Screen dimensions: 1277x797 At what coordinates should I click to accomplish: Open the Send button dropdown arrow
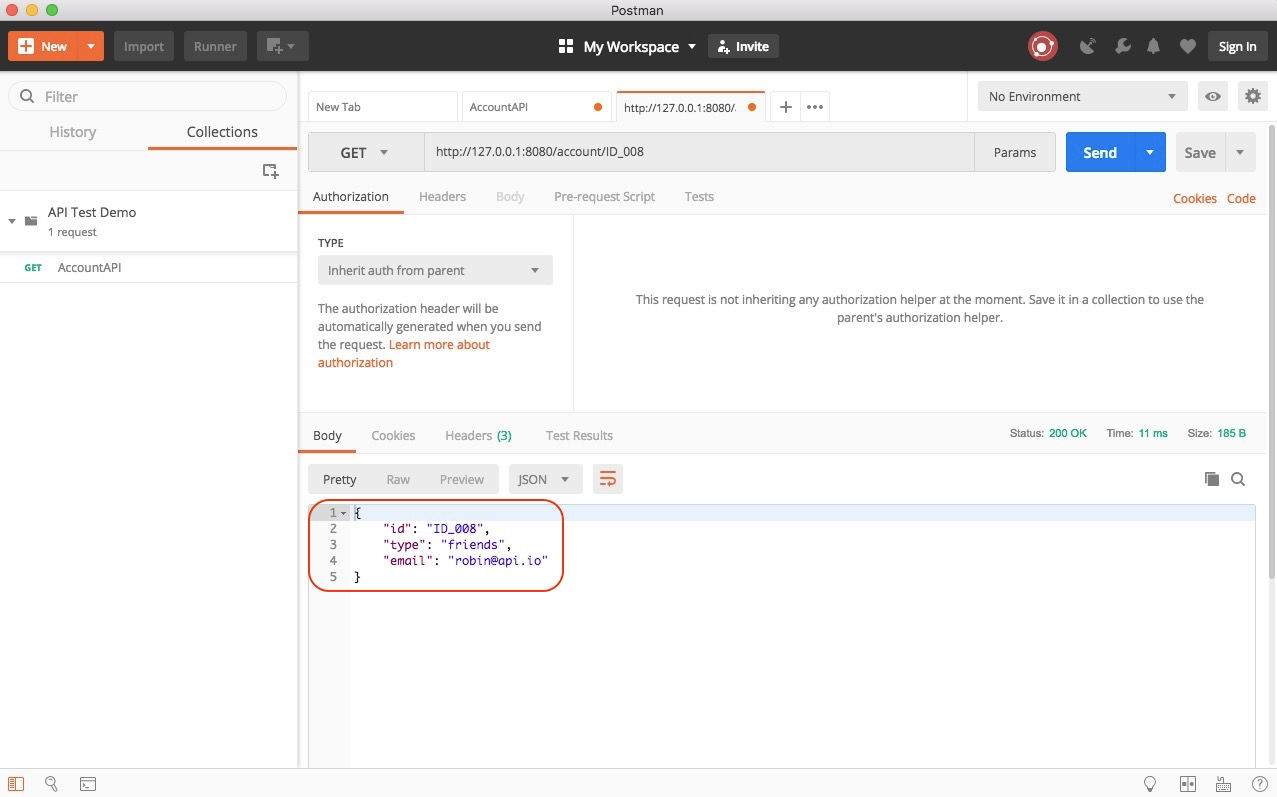tap(1150, 152)
